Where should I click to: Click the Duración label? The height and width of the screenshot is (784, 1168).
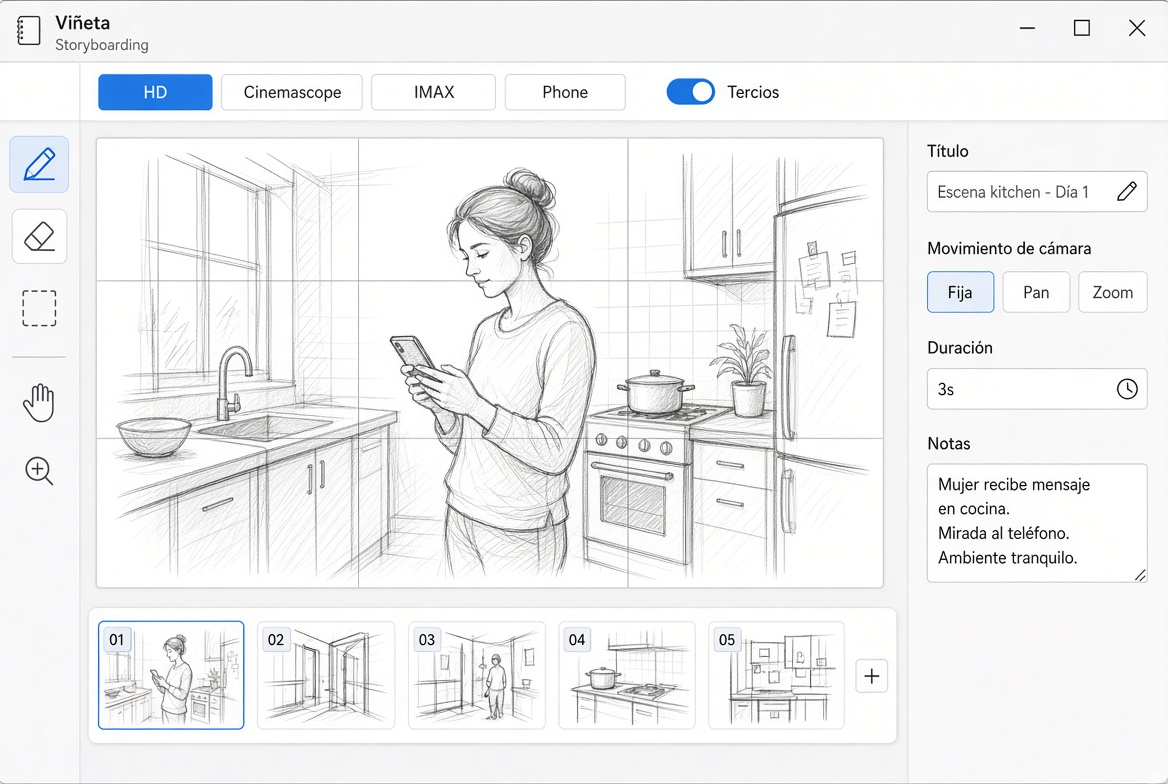959,348
